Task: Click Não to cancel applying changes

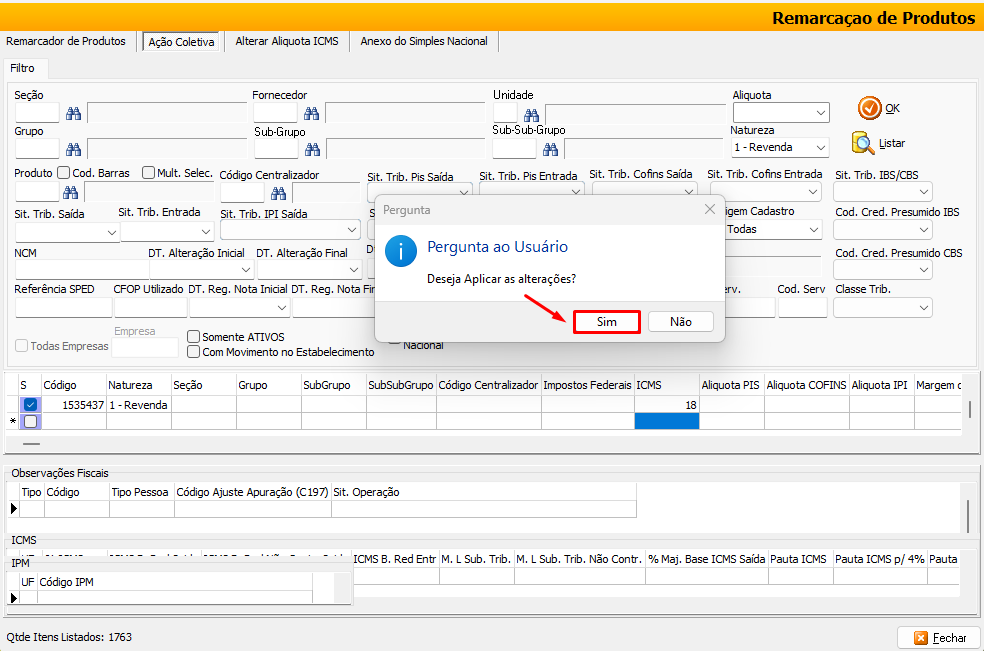Action: 681,322
